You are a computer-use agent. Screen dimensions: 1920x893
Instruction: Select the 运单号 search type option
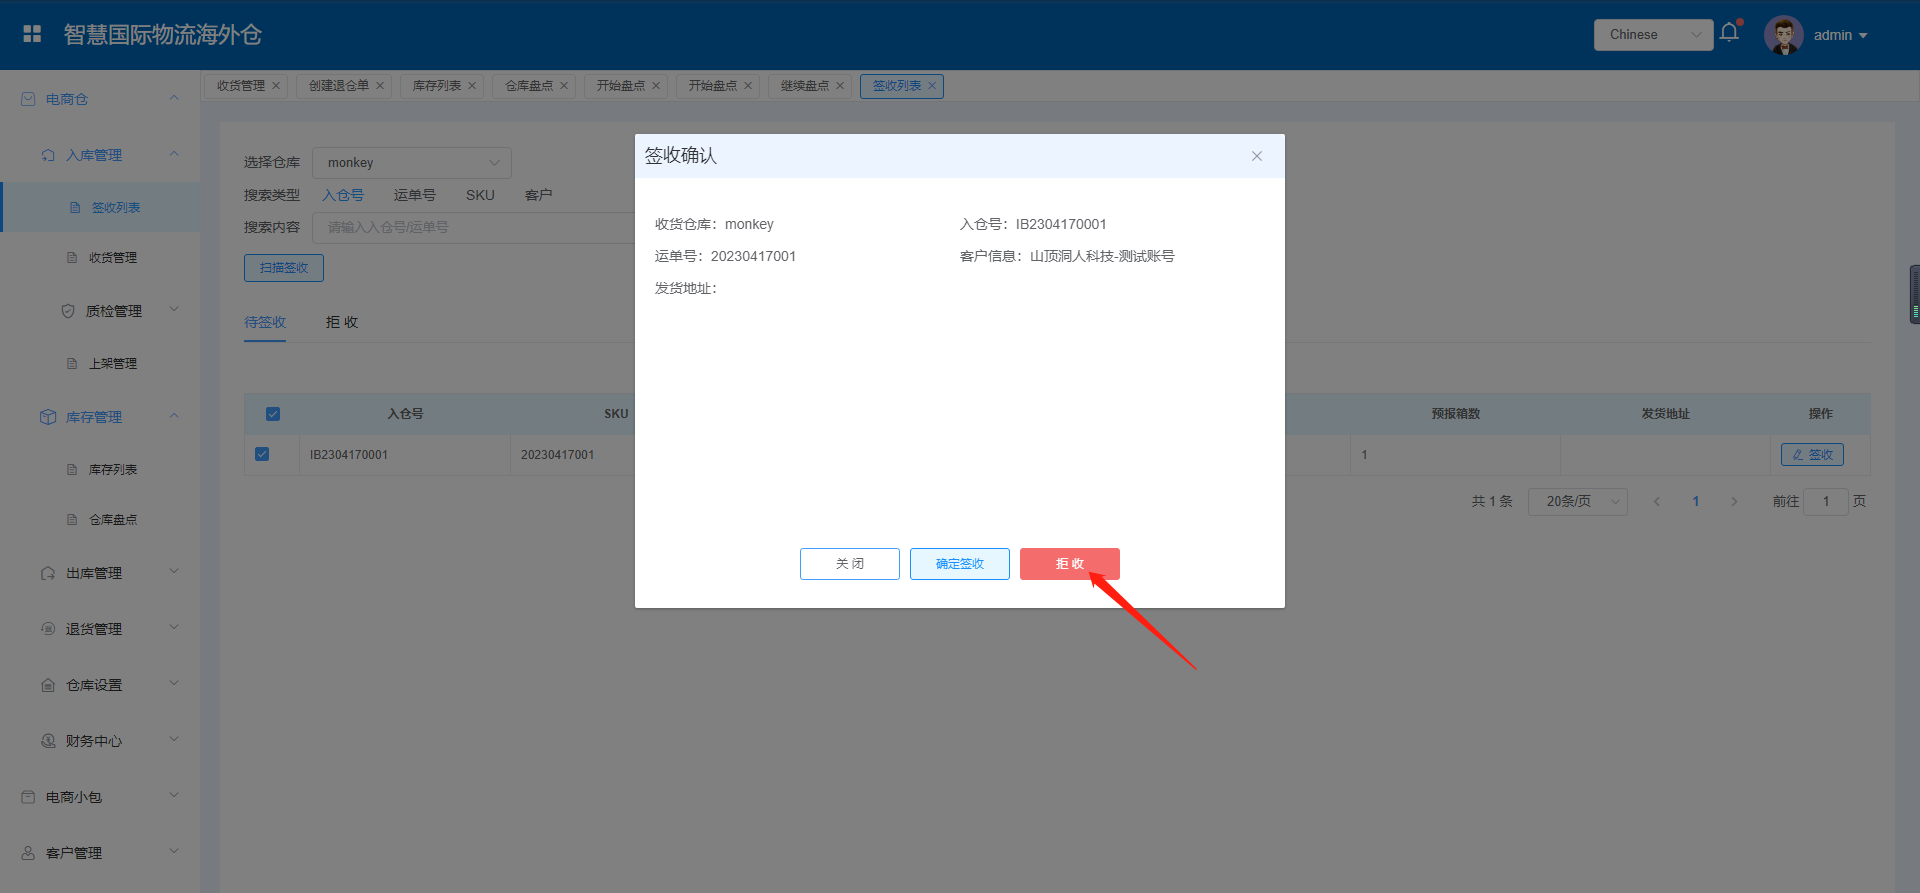(x=414, y=195)
